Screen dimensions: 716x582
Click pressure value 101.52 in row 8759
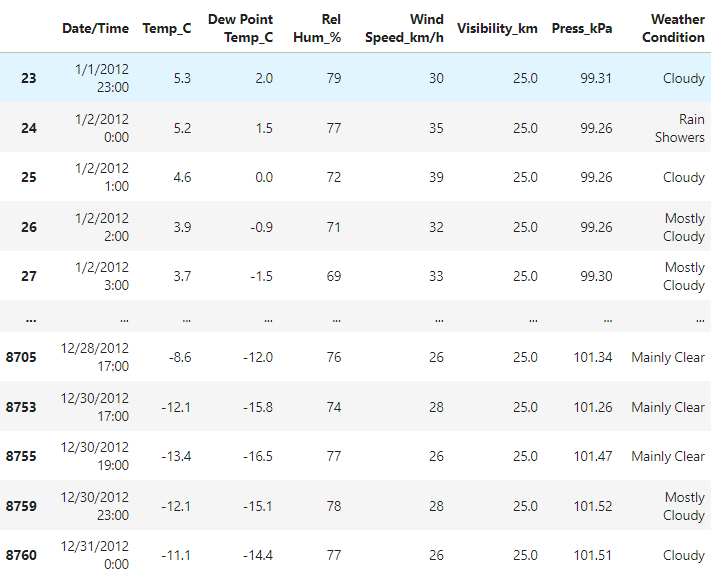(591, 506)
